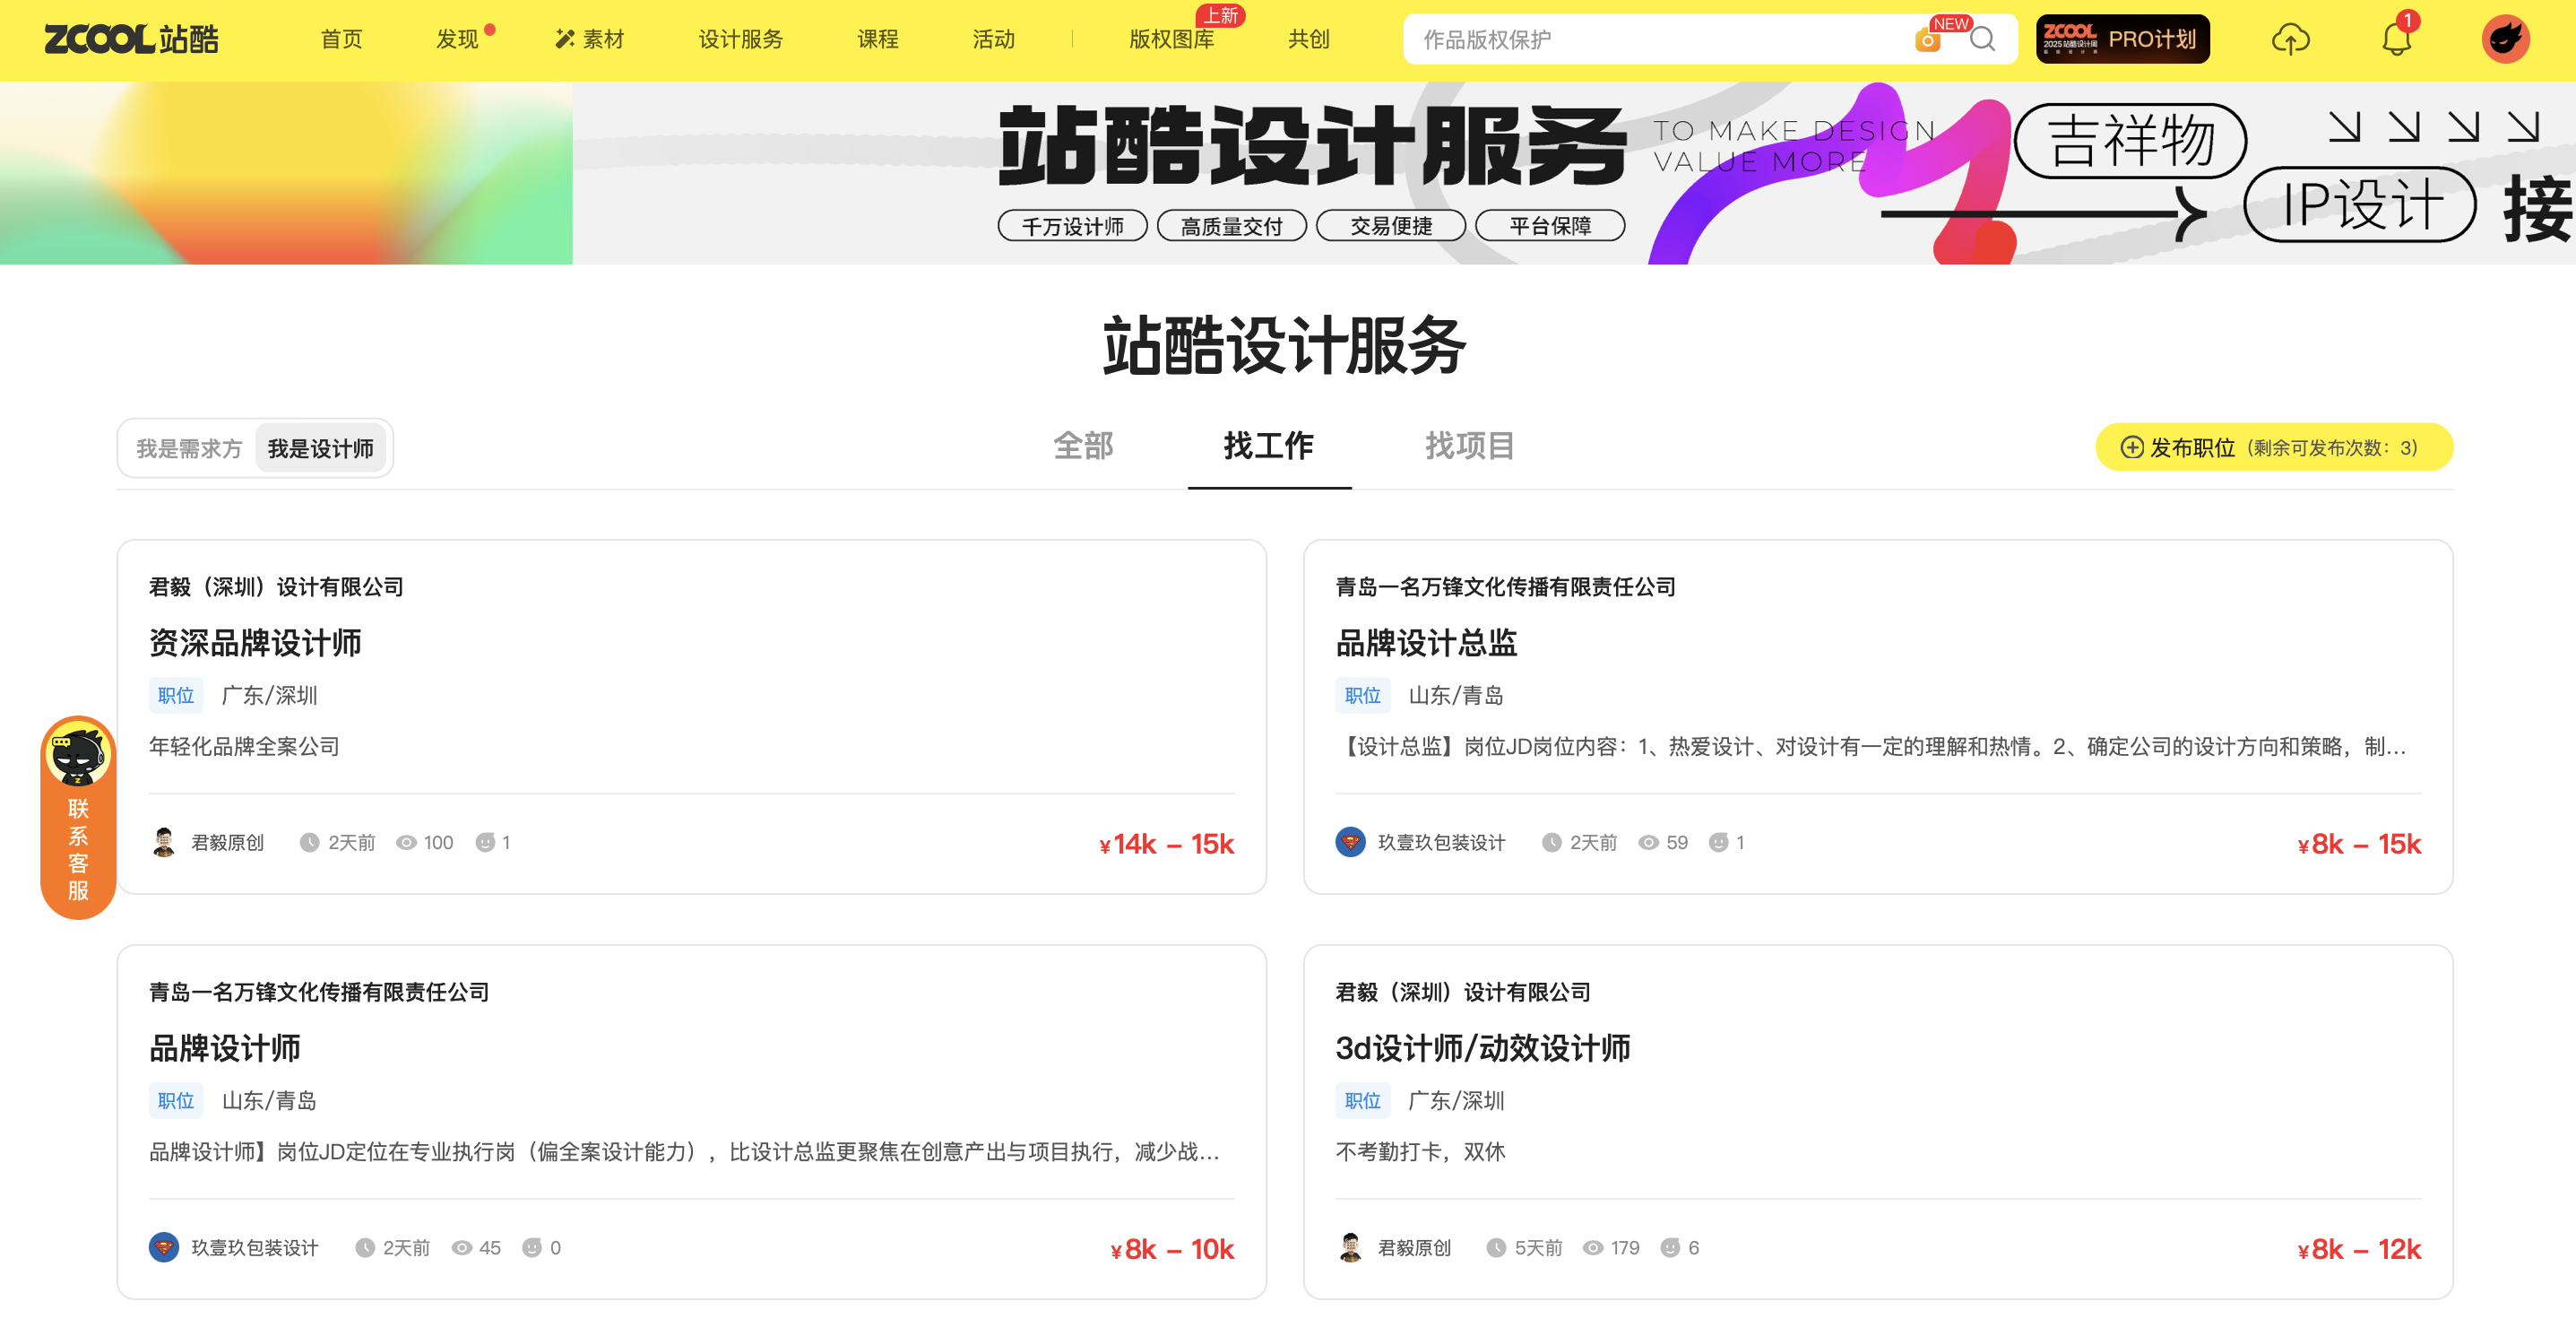This screenshot has width=2576, height=1336.
Task: Click 玖壹玖包装设计 avatar on 品牌设计师 card
Action: [x=164, y=1247]
